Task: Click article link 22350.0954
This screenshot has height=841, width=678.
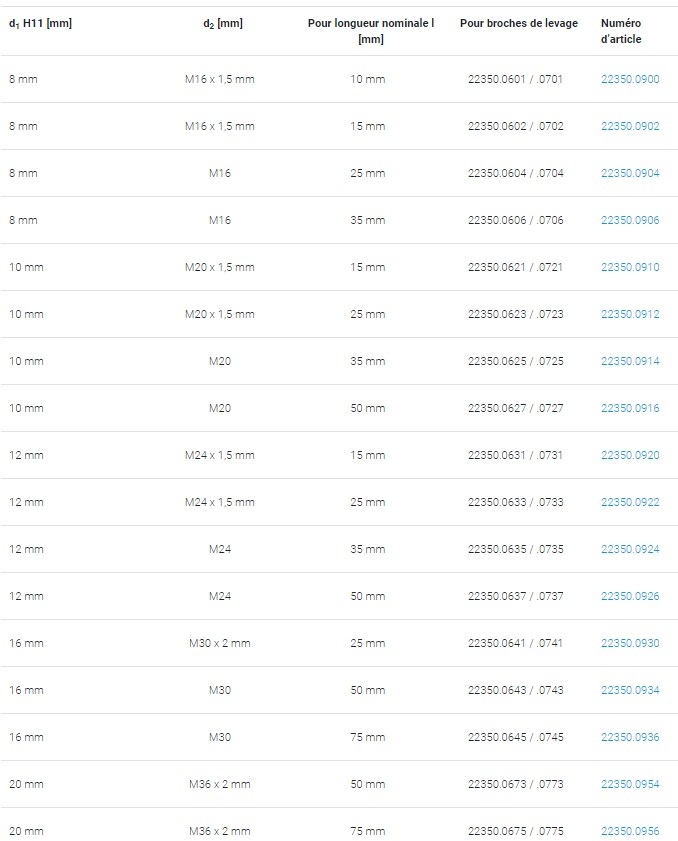Action: coord(630,784)
